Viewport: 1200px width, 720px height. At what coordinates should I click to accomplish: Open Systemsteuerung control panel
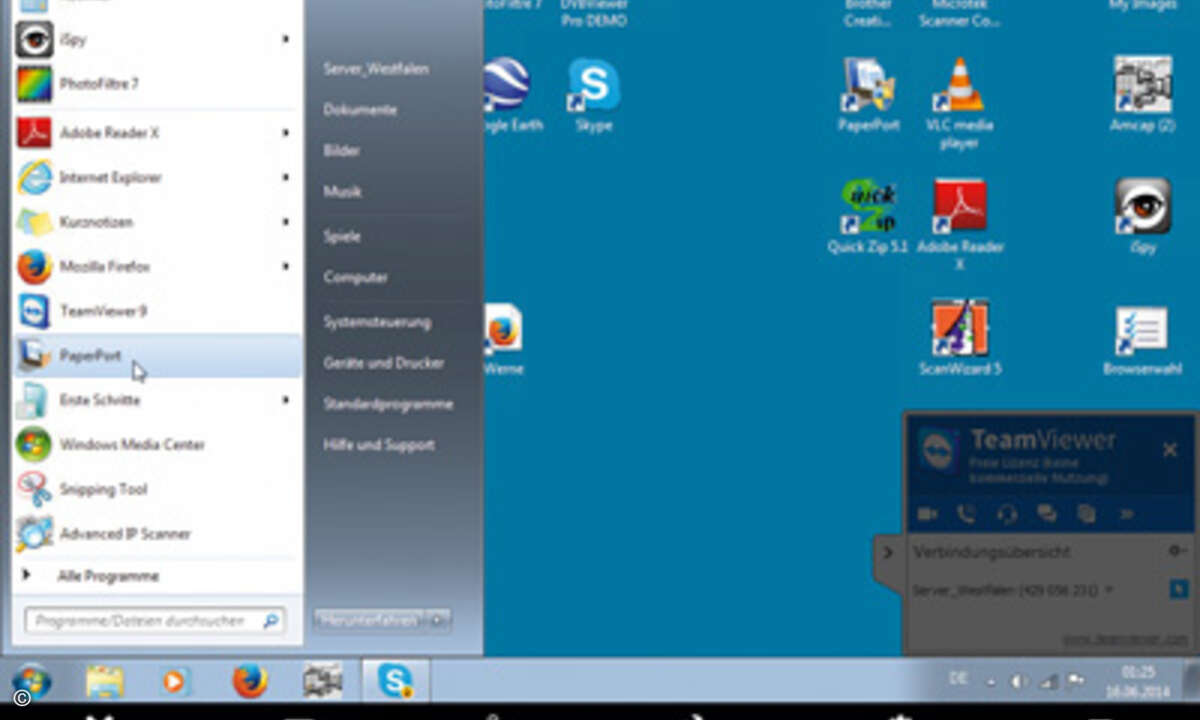[x=377, y=322]
